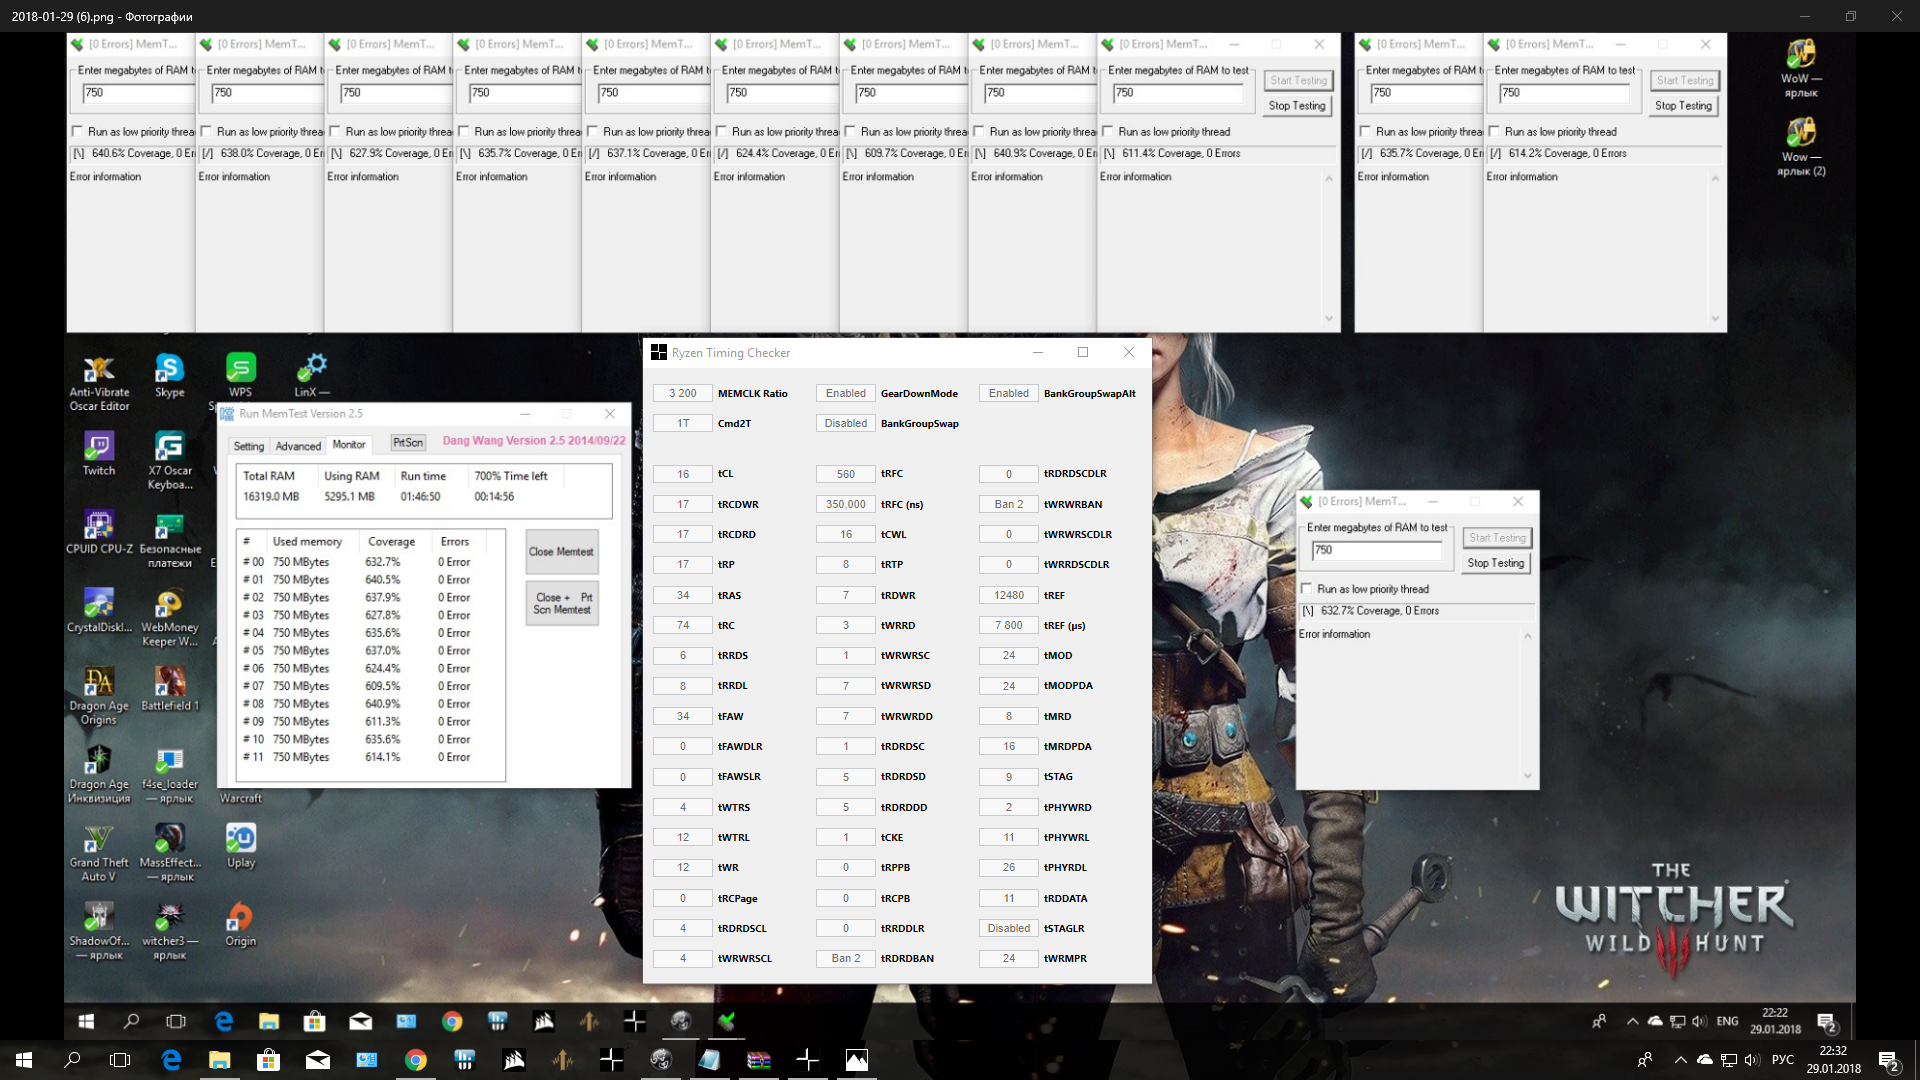1920x1080 pixels.
Task: Click scrollbar down arrow in 632.7% coverage window
Action: pos(1527,776)
